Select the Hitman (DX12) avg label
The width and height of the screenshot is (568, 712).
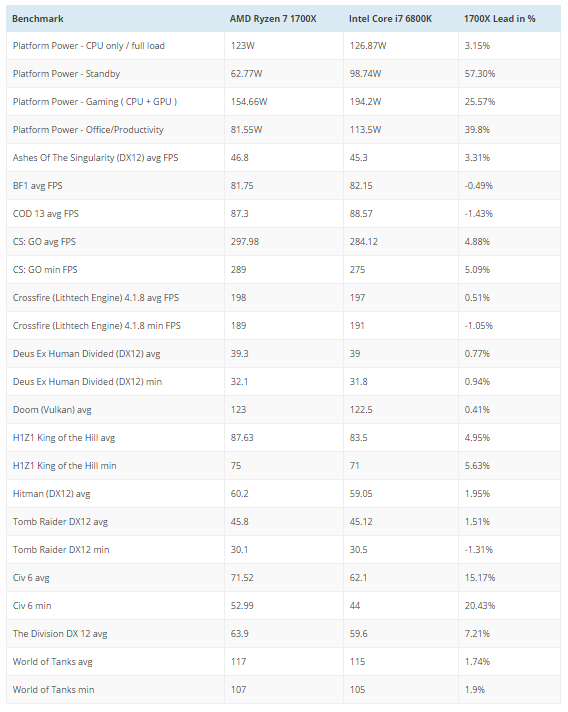coord(51,494)
